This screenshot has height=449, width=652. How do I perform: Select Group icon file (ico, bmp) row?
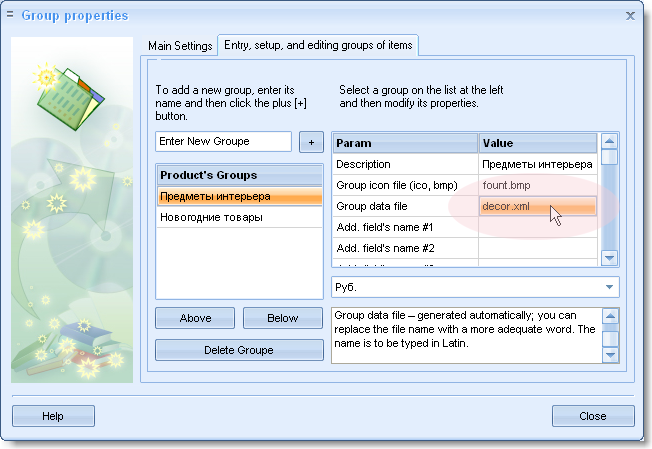(x=405, y=185)
